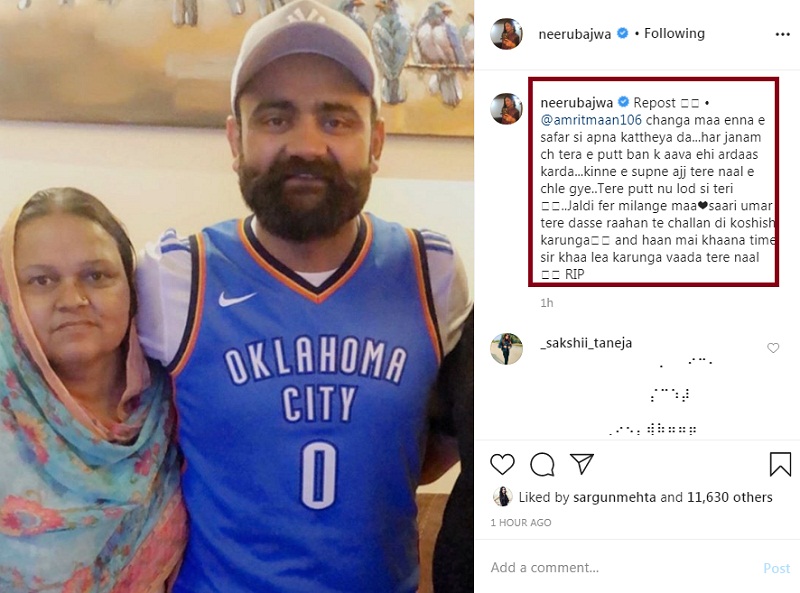Click _sakshii_taneja's commenter avatar
Image resolution: width=800 pixels, height=593 pixels.
coord(506,348)
